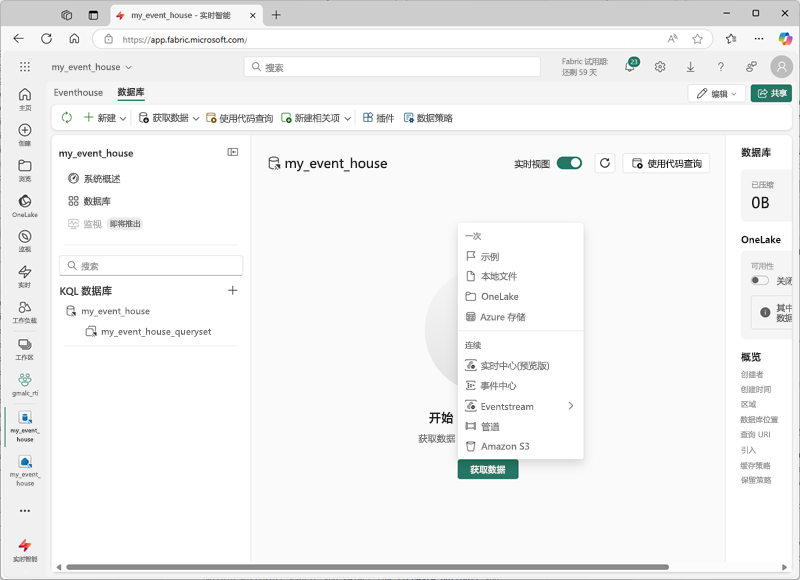The width and height of the screenshot is (800, 580).
Task: Open the Create plus icon in sidebar
Action: tap(24, 135)
